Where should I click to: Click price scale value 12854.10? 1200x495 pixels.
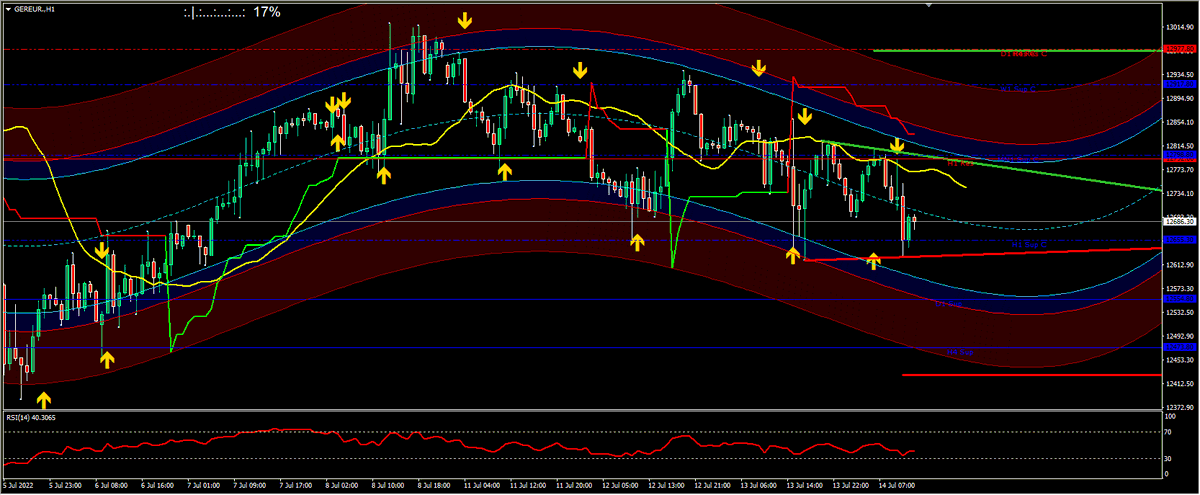point(1180,122)
